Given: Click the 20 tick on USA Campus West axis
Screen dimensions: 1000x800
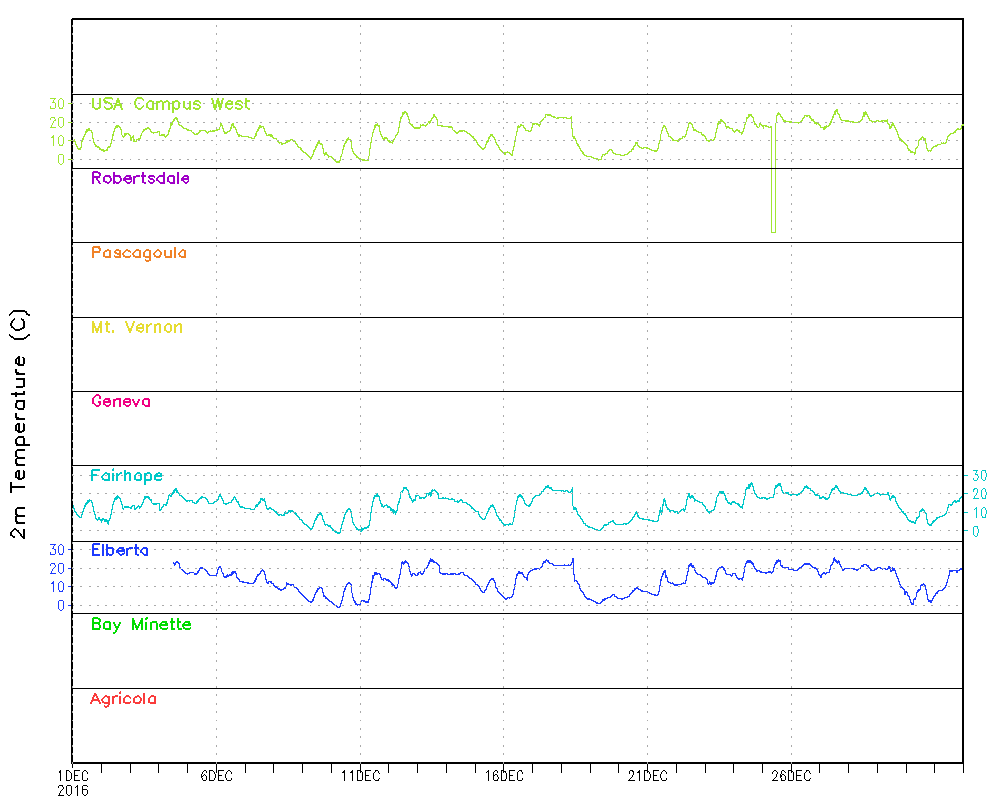Looking at the screenshot, I should click(x=56, y=122).
